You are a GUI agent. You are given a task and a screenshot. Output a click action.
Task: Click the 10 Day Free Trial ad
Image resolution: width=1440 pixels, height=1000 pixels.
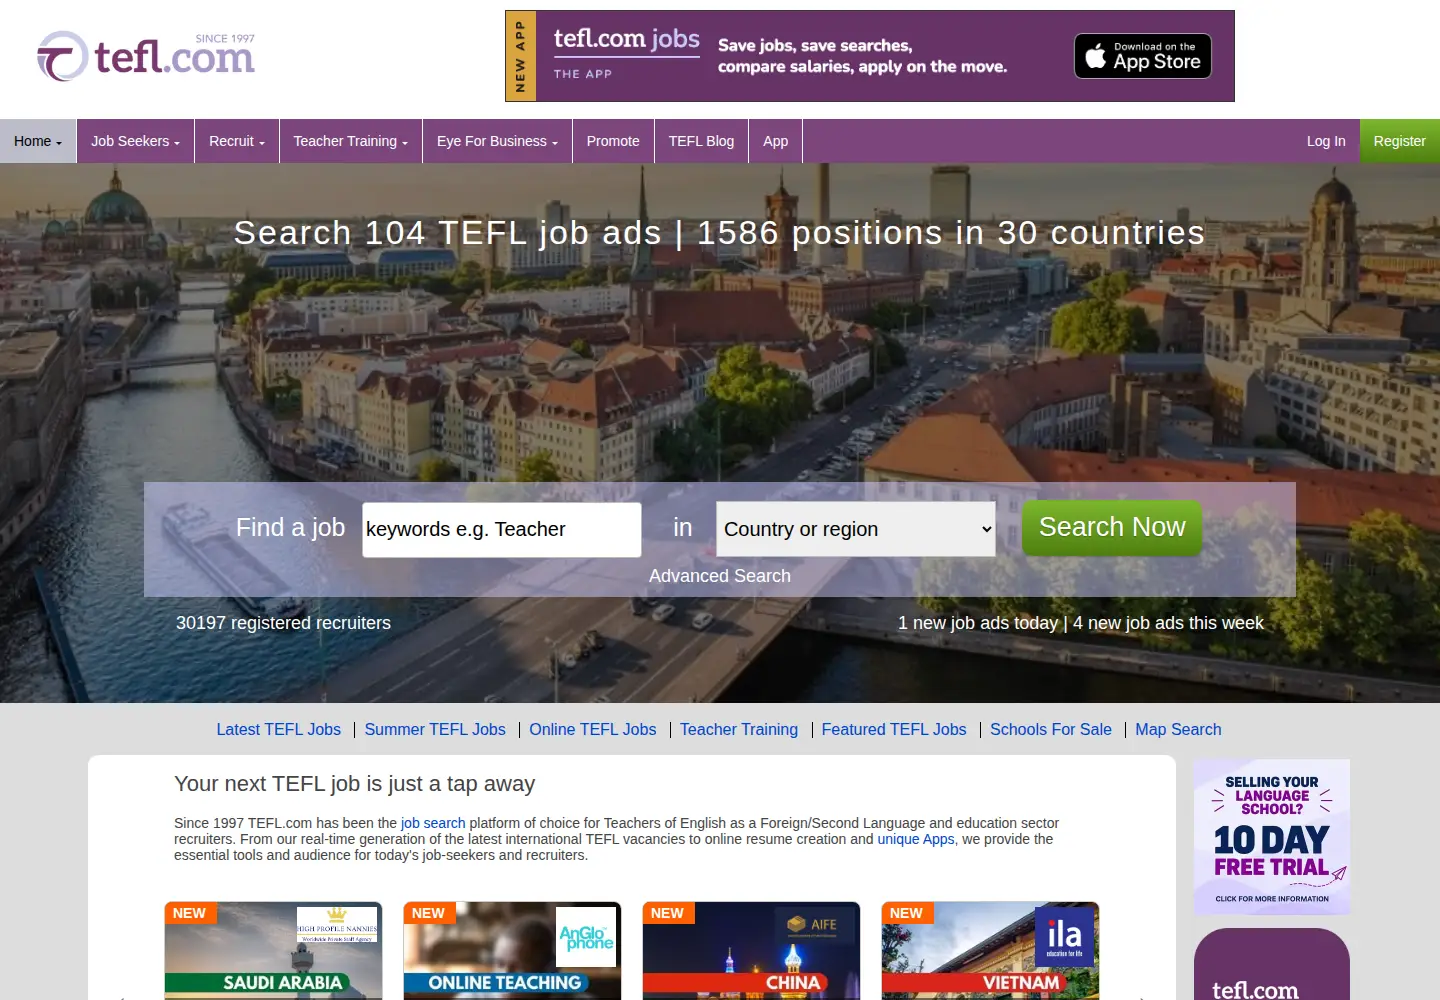[1272, 837]
